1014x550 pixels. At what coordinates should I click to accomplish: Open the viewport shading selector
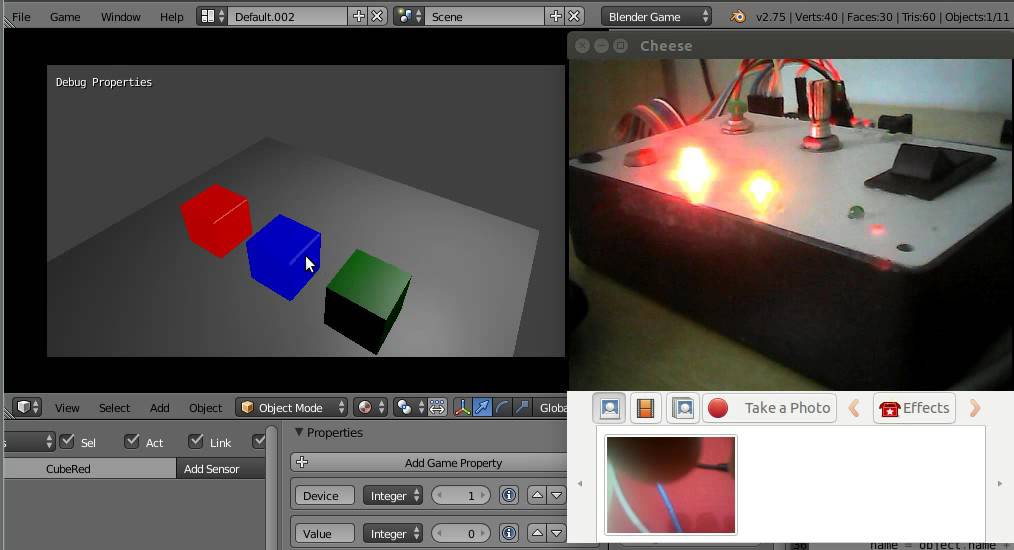pos(371,407)
